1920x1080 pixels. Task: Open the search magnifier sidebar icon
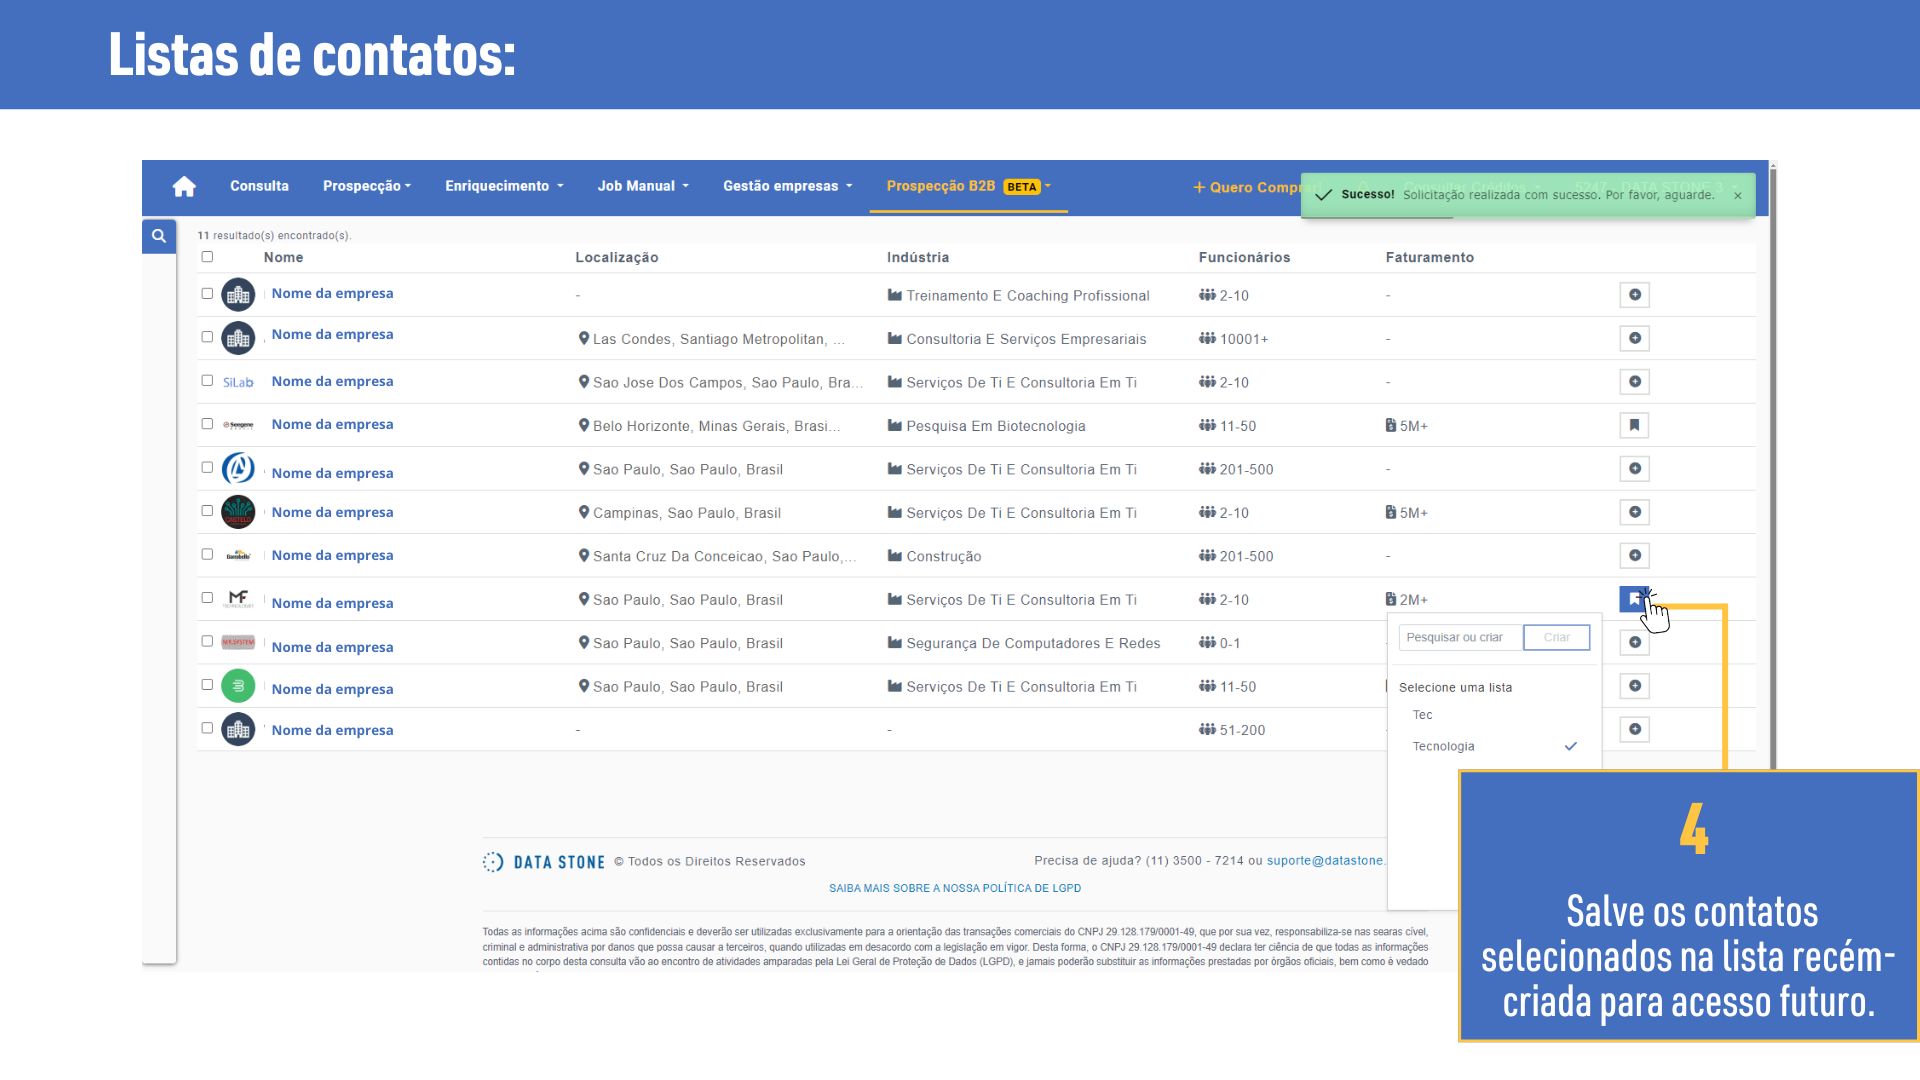159,236
